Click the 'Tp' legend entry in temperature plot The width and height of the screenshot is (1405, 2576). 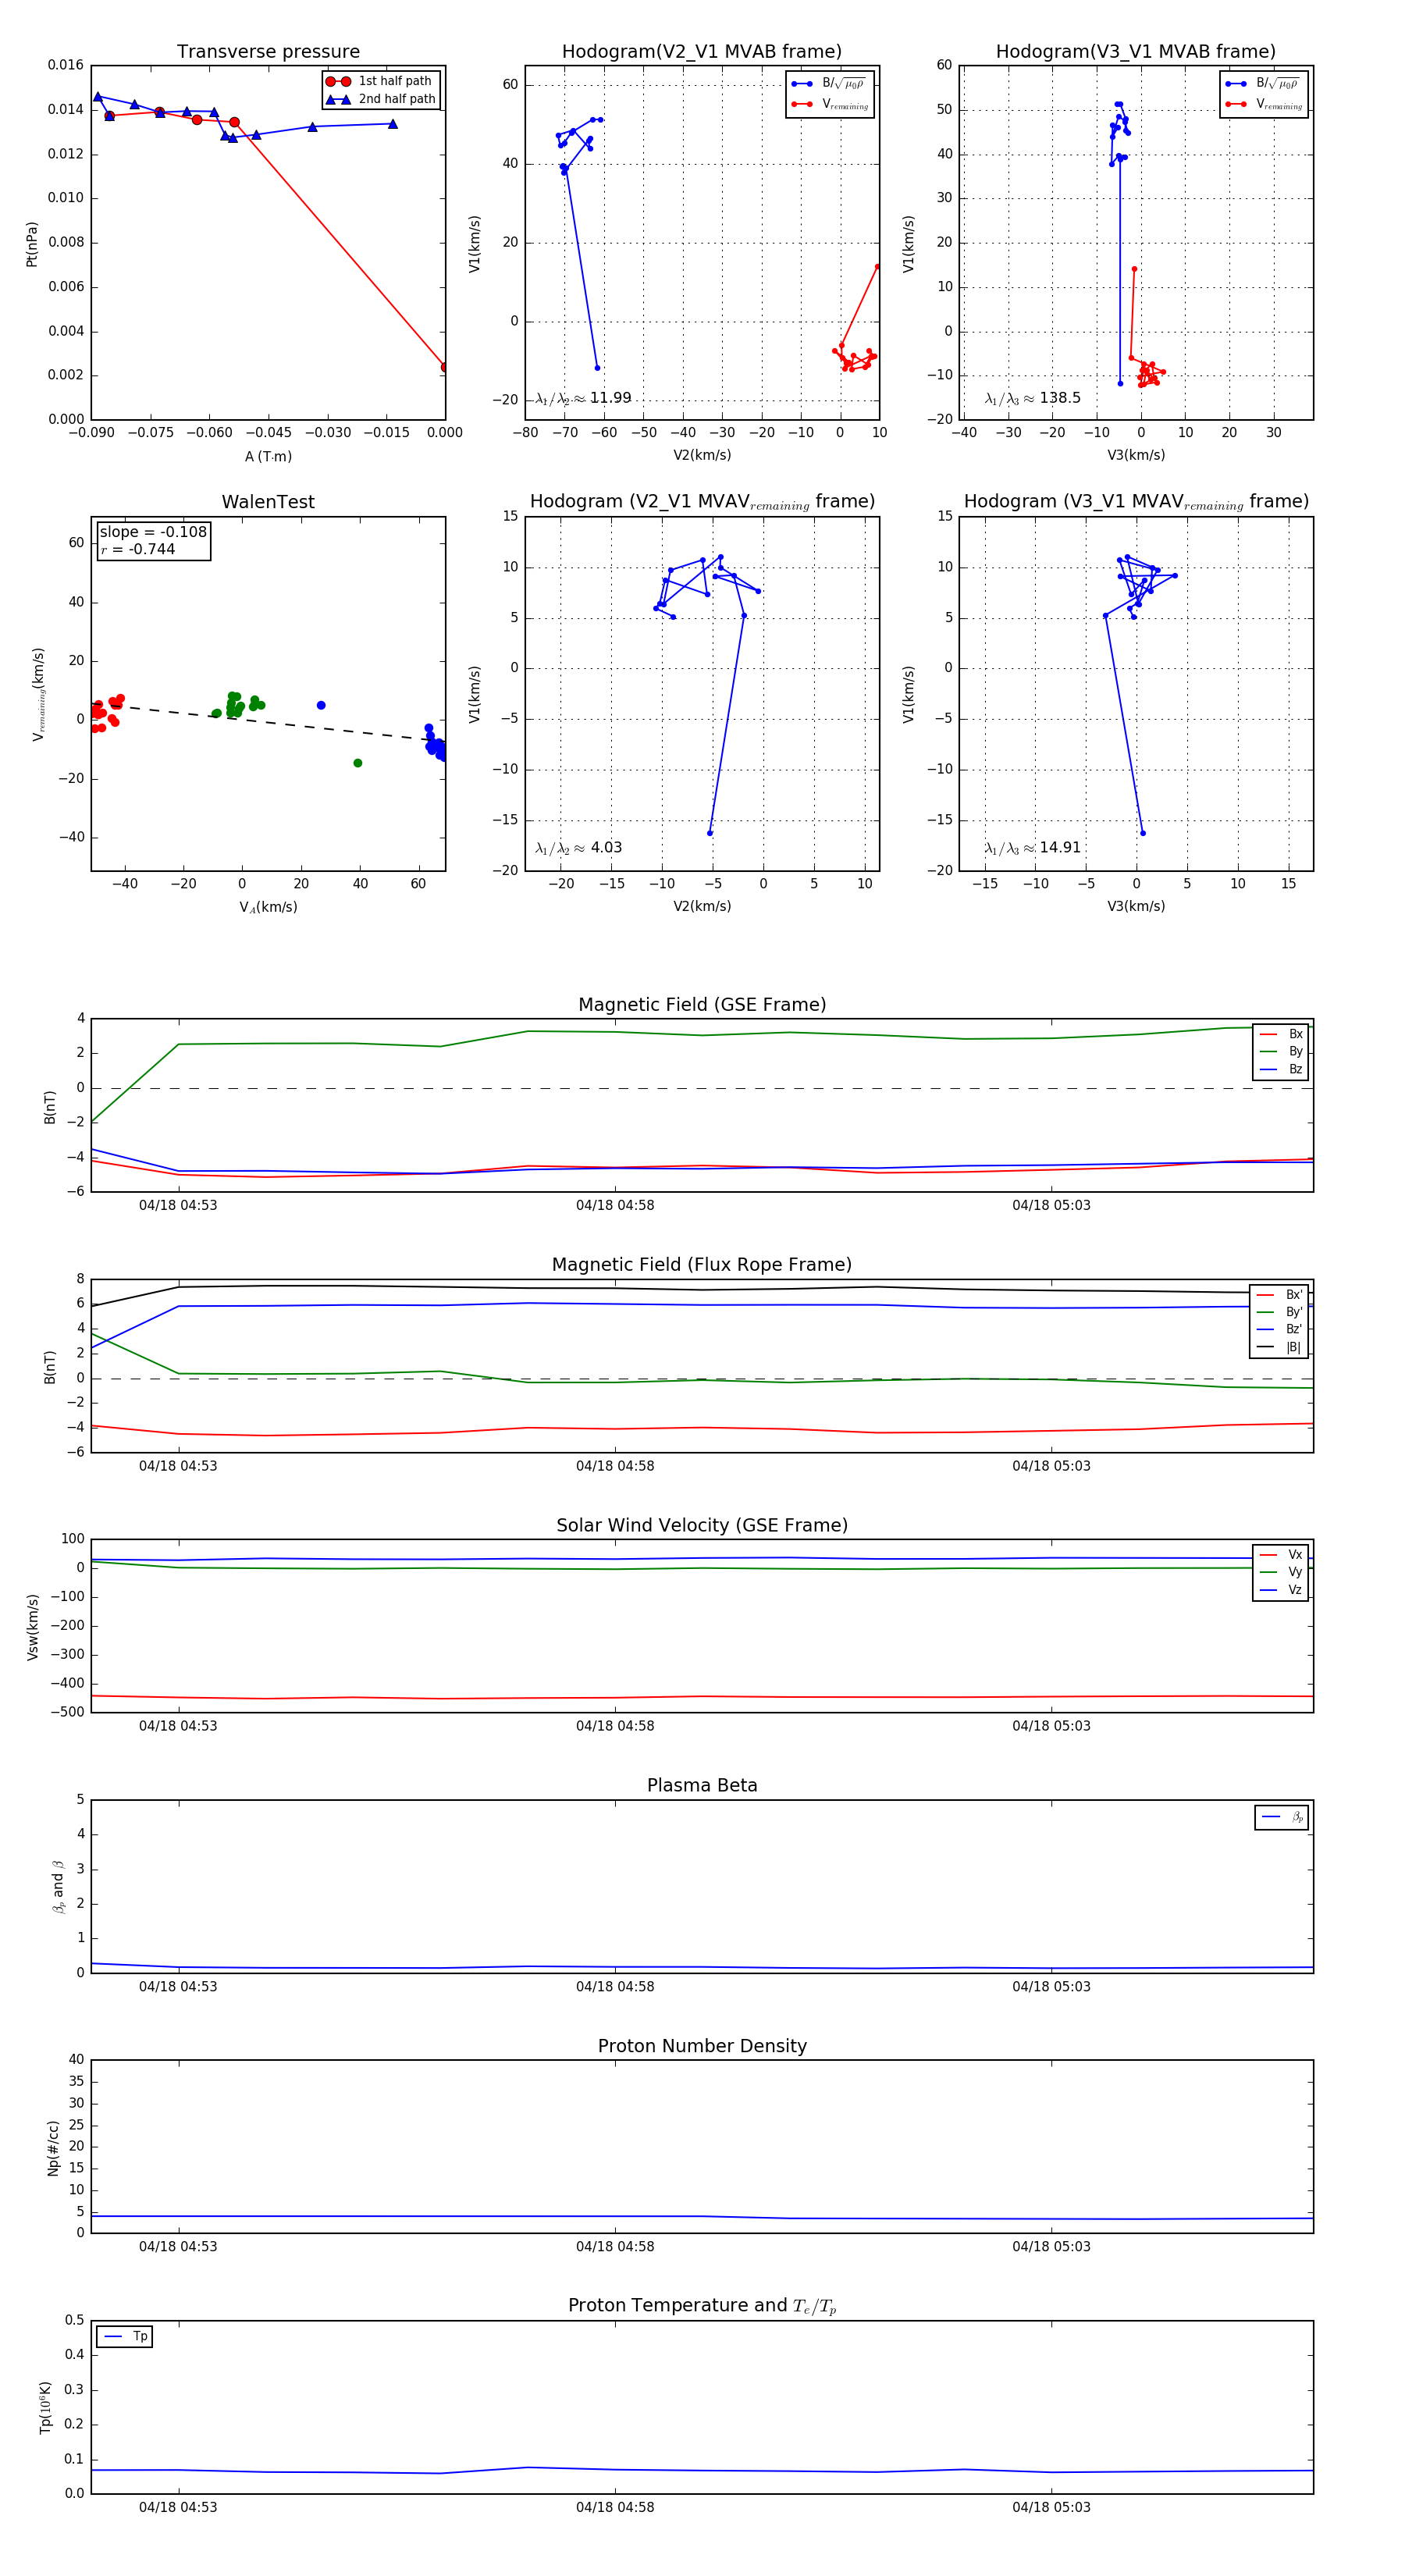pos(125,2336)
